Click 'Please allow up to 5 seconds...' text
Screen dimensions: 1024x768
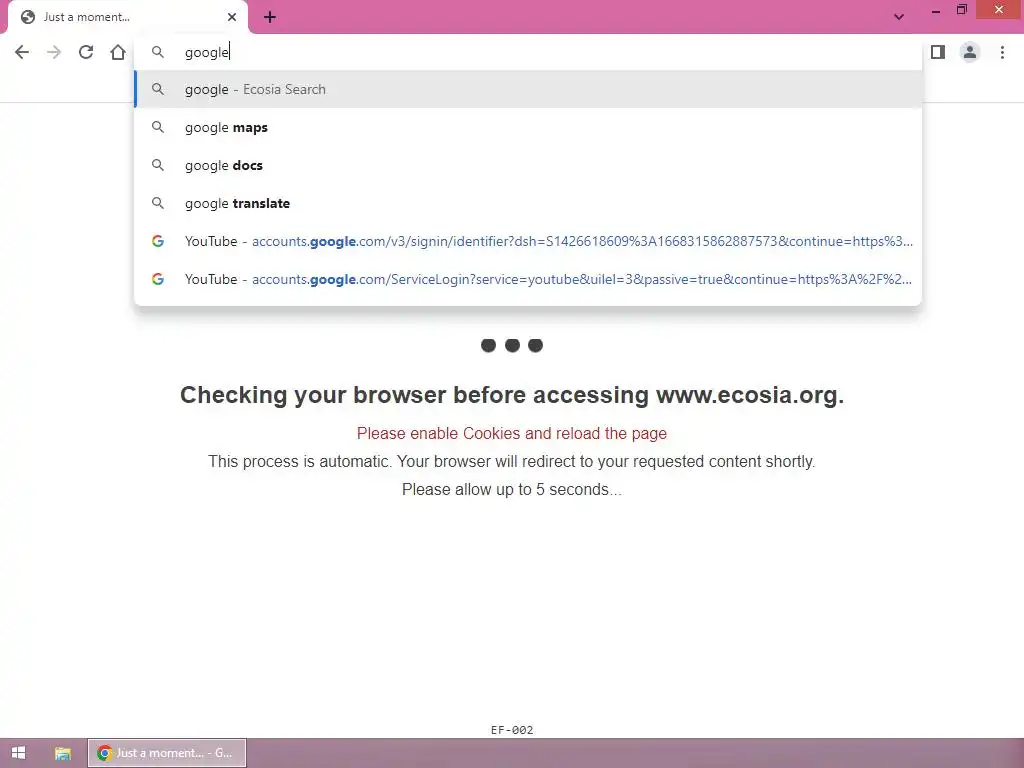tap(512, 489)
